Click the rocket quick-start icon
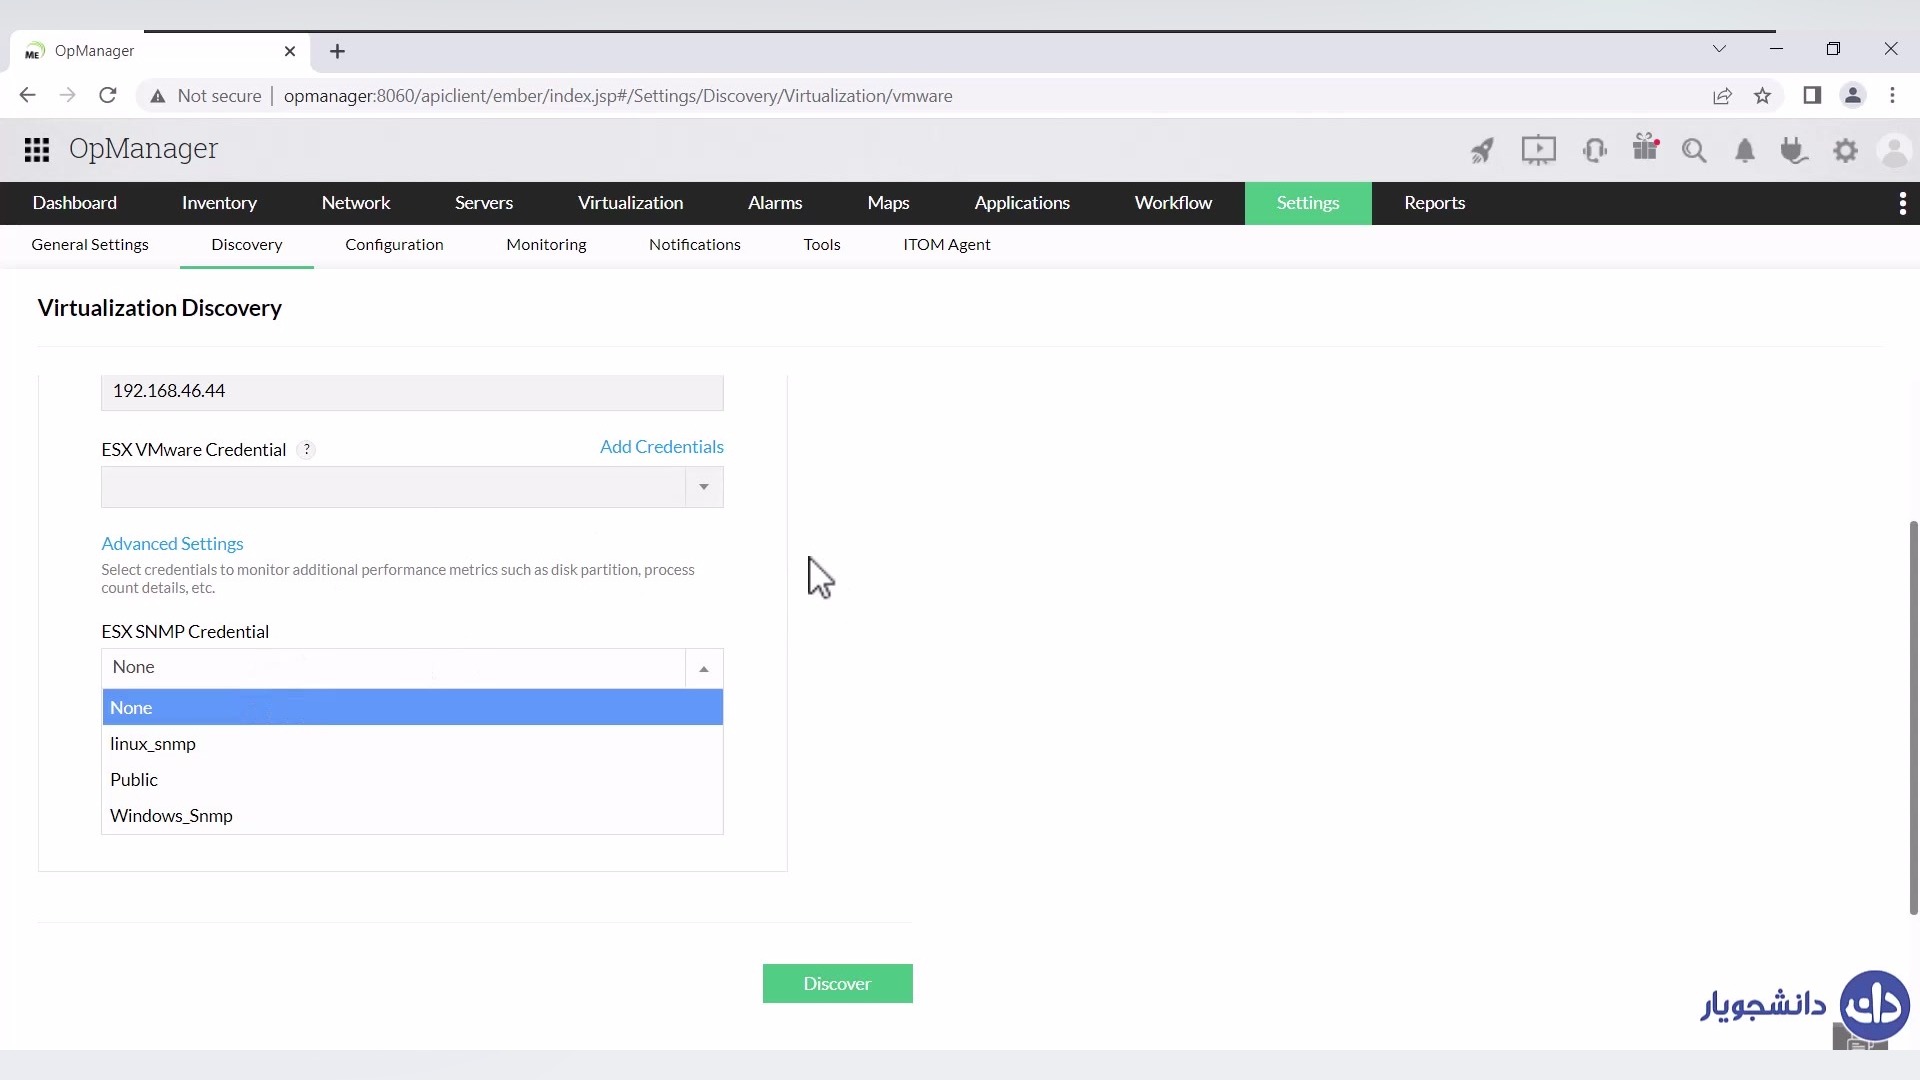The width and height of the screenshot is (1920, 1080). point(1482,151)
